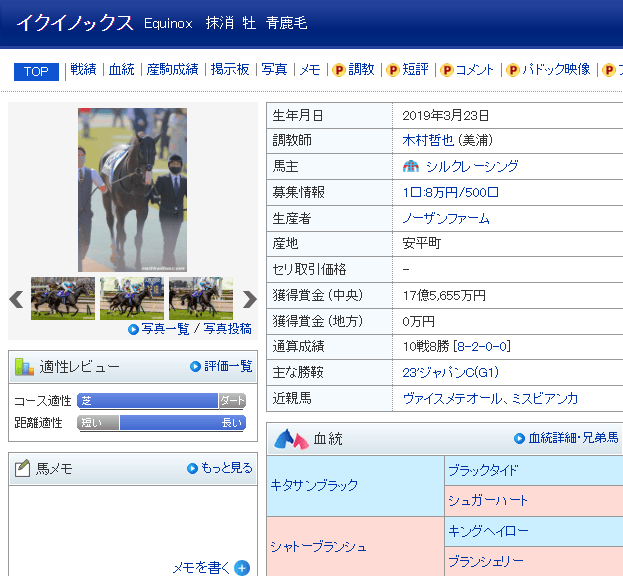Click the premium P icon beside コメント
This screenshot has height=576, width=623.
tap(447, 70)
